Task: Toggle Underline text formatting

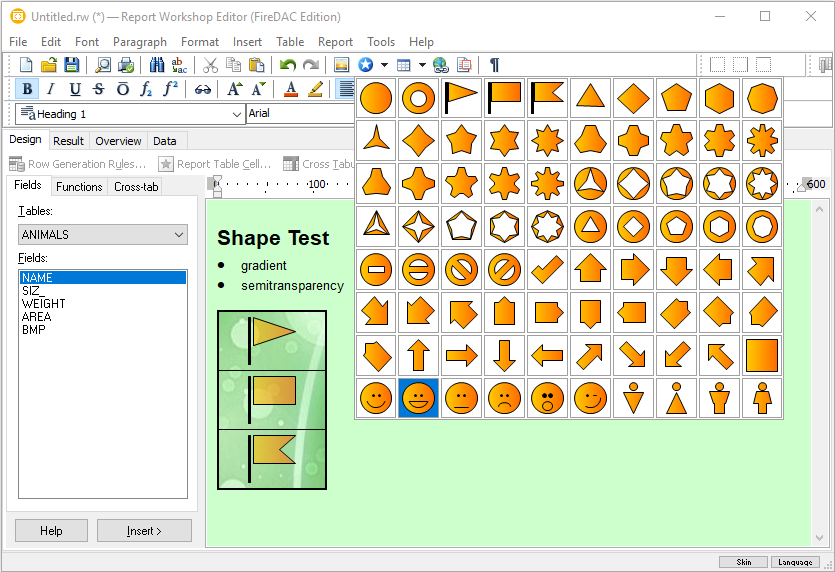Action: (x=74, y=89)
